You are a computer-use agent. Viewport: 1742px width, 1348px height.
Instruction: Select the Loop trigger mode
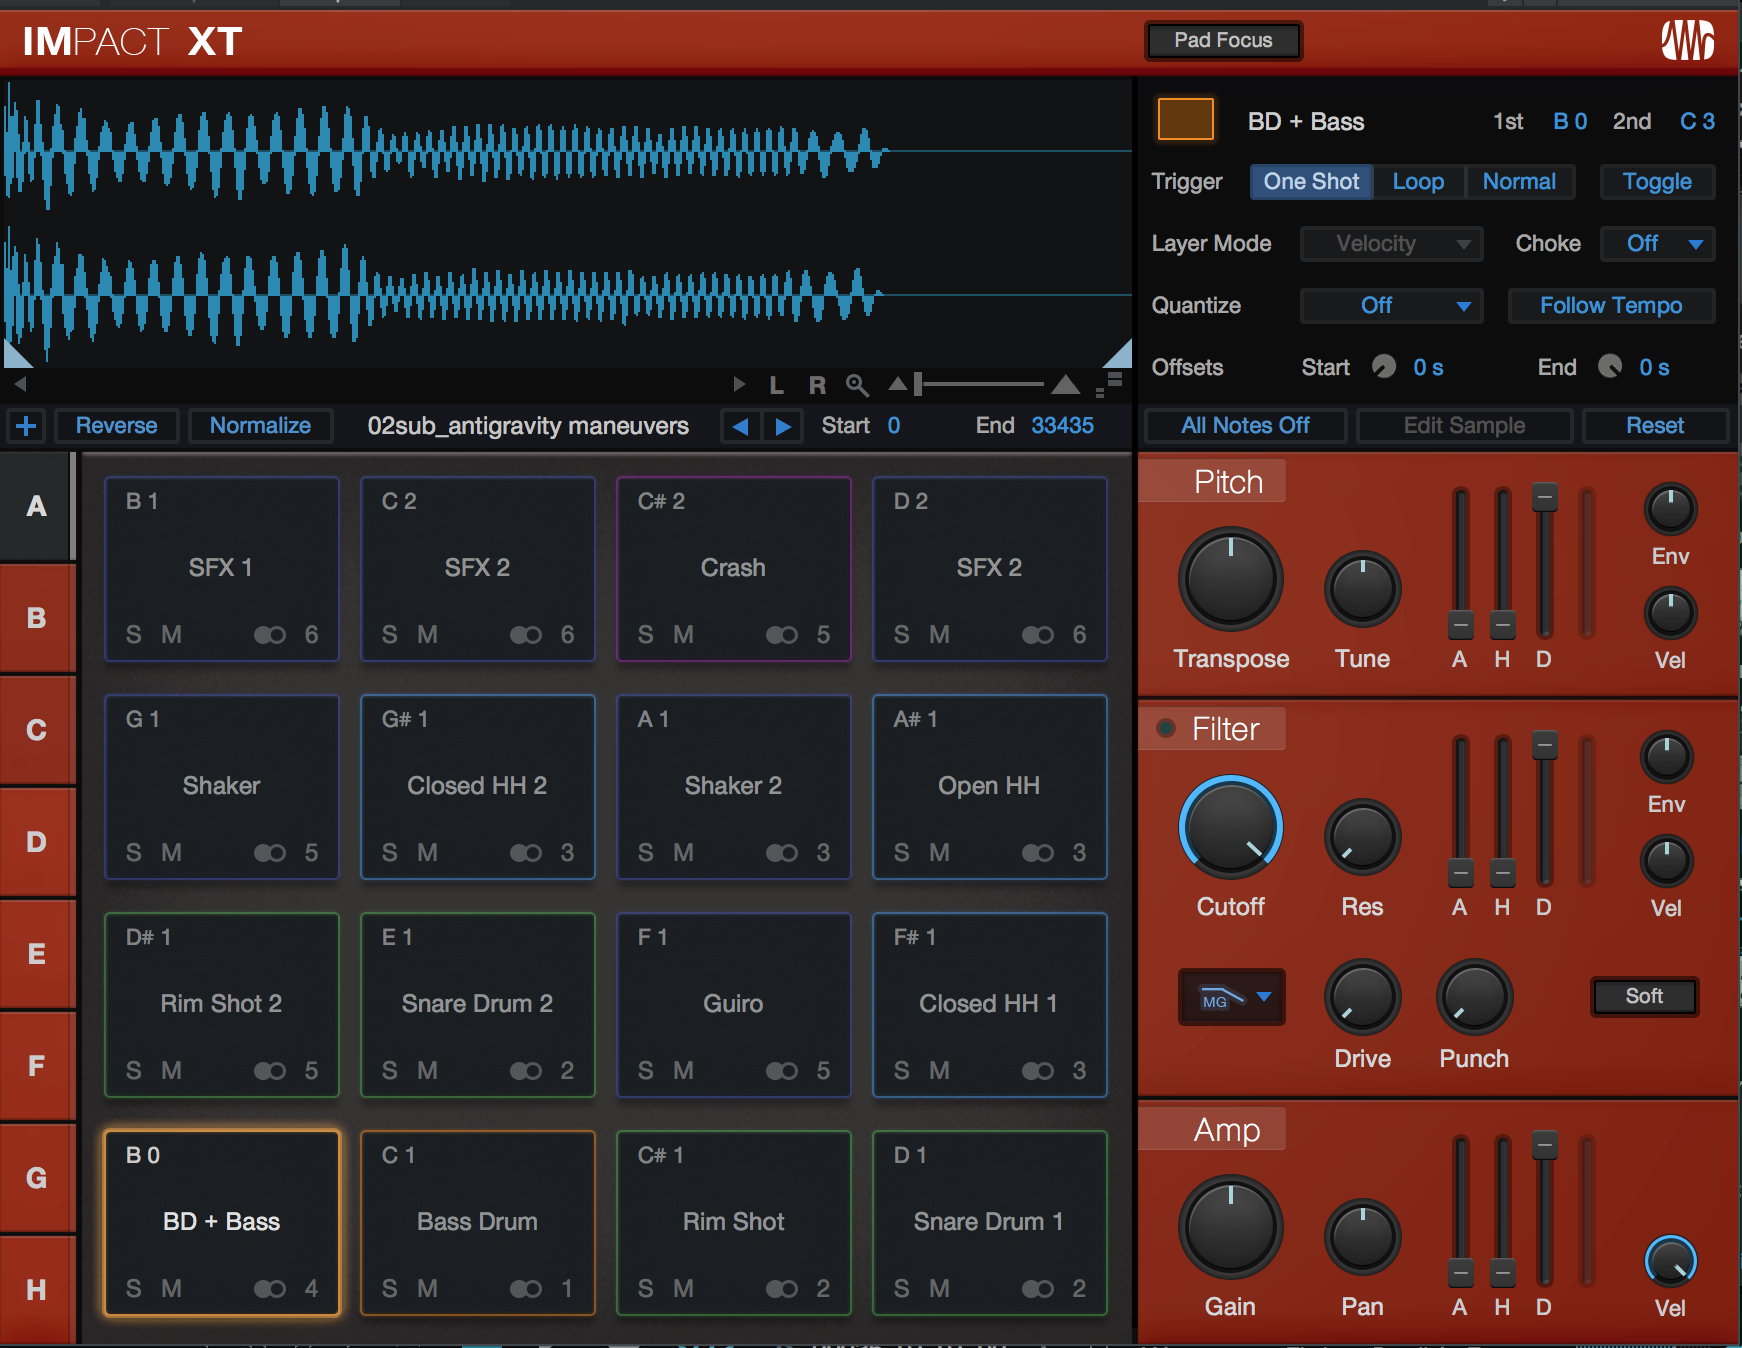click(1418, 182)
